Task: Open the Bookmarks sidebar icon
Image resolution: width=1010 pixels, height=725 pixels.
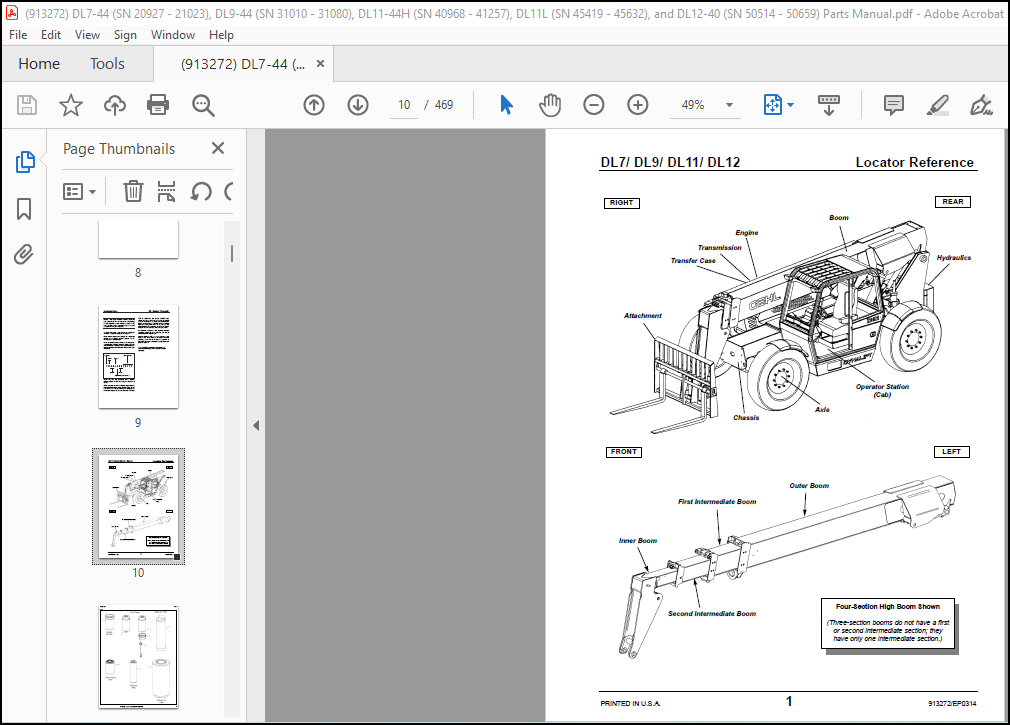Action: pos(24,209)
